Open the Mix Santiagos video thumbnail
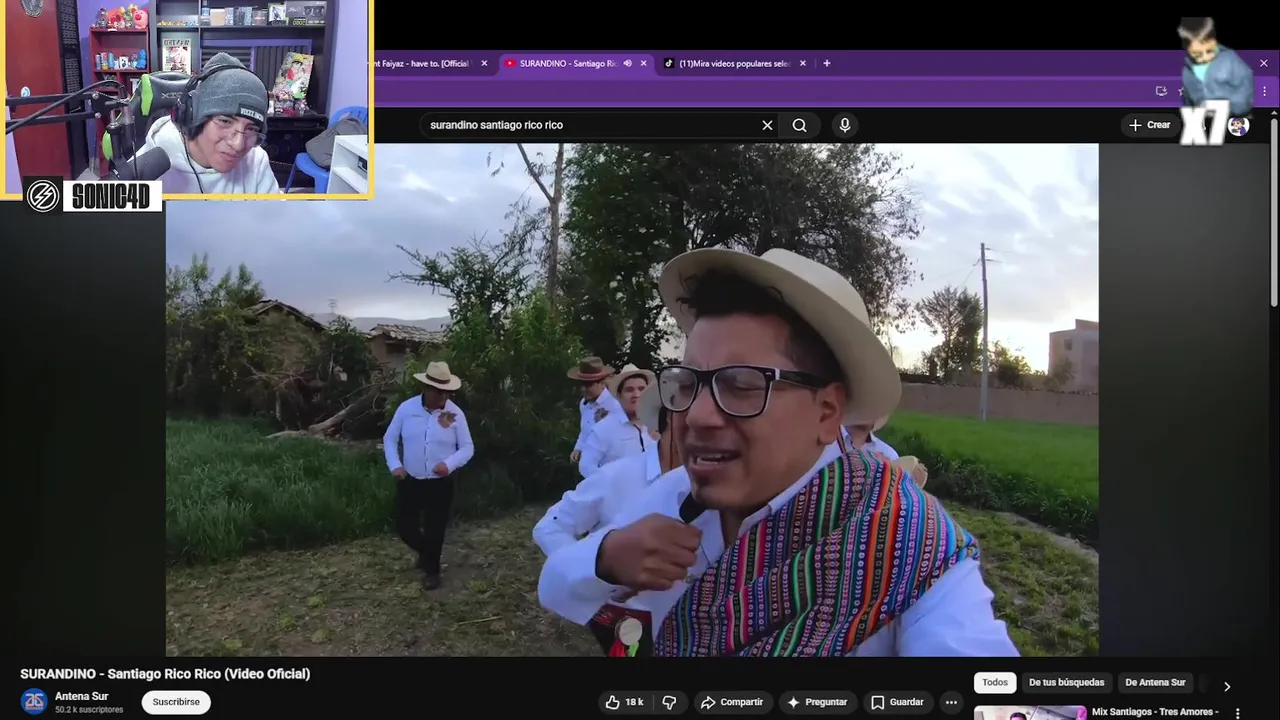Viewport: 1280px width, 720px height. click(1030, 713)
